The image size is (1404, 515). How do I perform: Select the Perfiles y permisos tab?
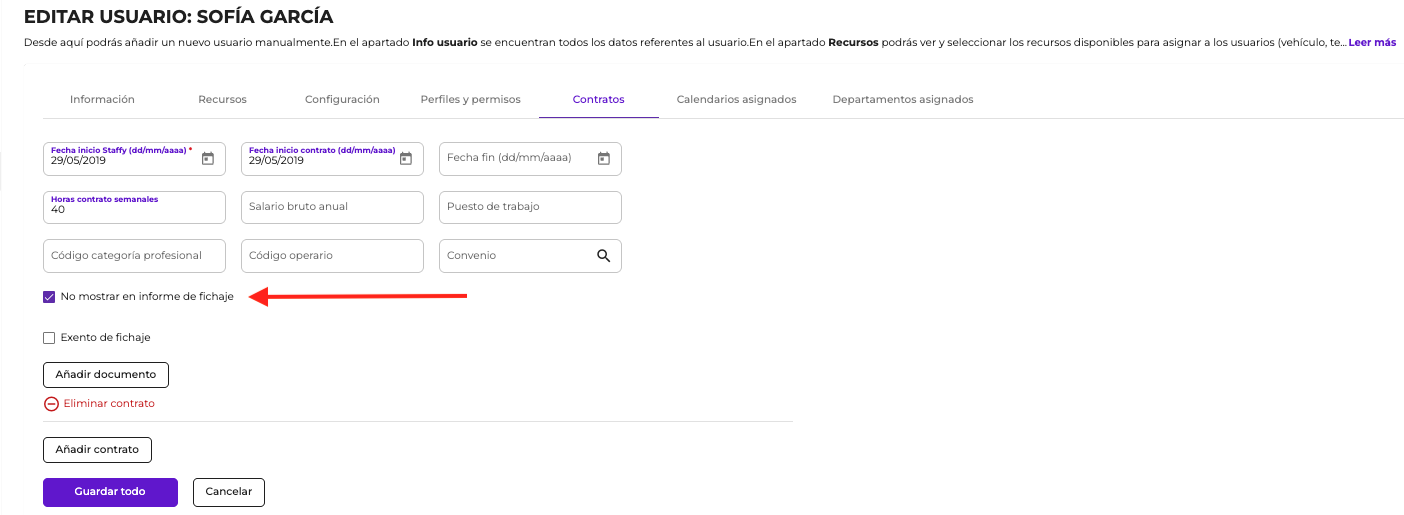tap(470, 100)
